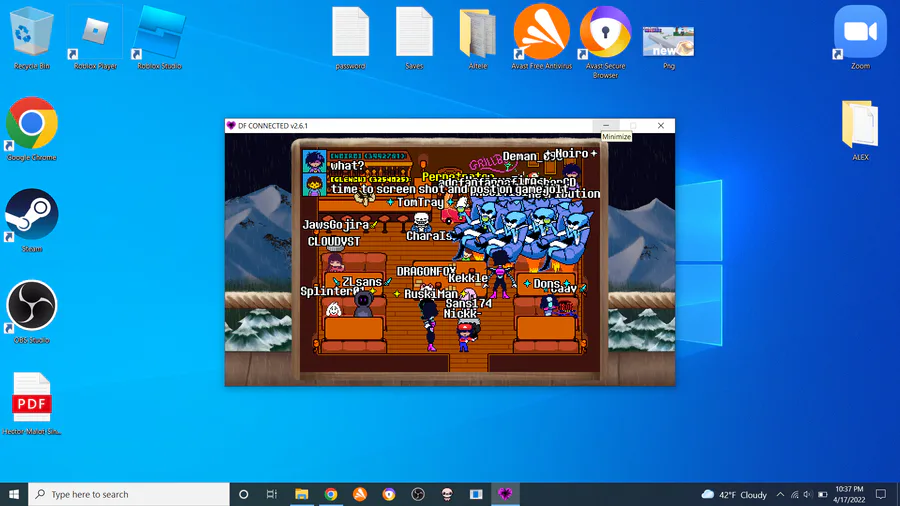The height and width of the screenshot is (506, 900).
Task: Select Avast Secure Browser desktop shortcut
Action: pyautogui.click(x=605, y=41)
